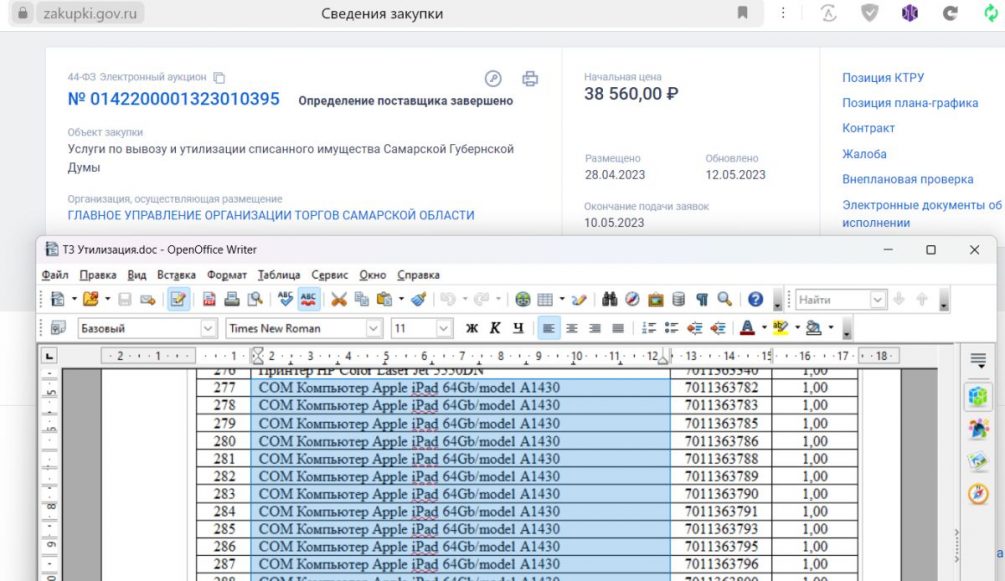Click the font color A swatch
Viewport: 1005px width, 581px height.
tap(746, 328)
